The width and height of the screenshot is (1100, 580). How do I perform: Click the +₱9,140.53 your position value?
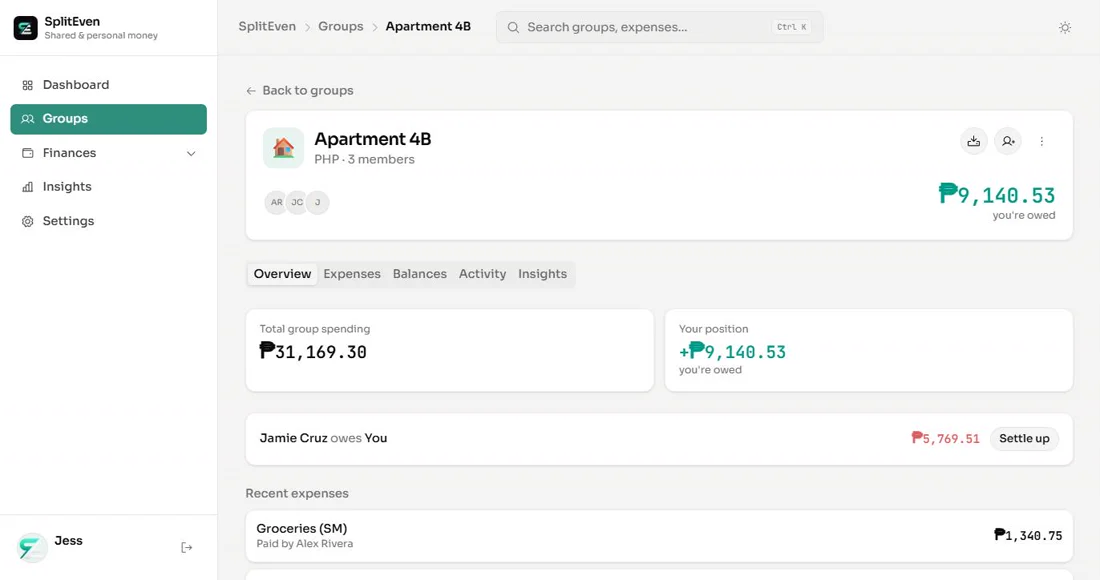732,351
